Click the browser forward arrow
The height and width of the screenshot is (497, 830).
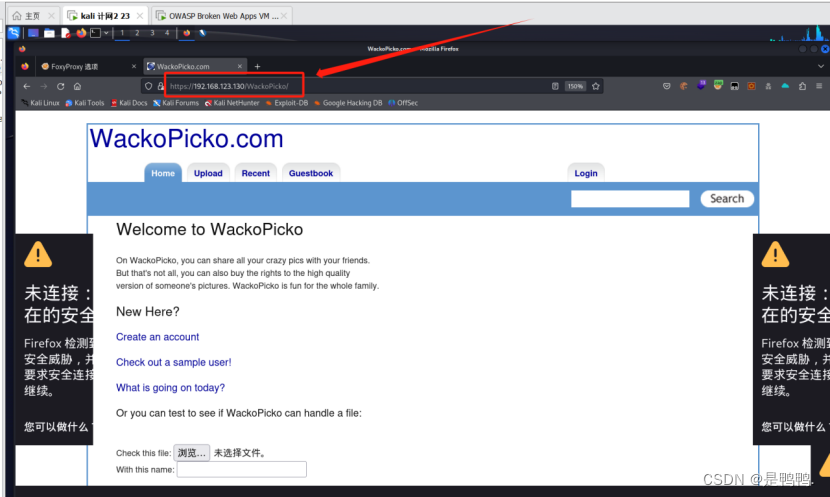43,86
